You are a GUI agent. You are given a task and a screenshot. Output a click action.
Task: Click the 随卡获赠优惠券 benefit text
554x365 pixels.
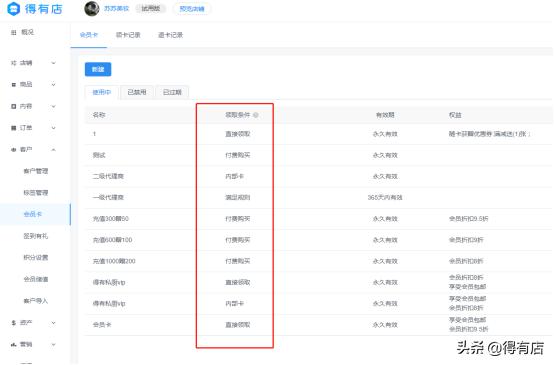tap(489, 134)
